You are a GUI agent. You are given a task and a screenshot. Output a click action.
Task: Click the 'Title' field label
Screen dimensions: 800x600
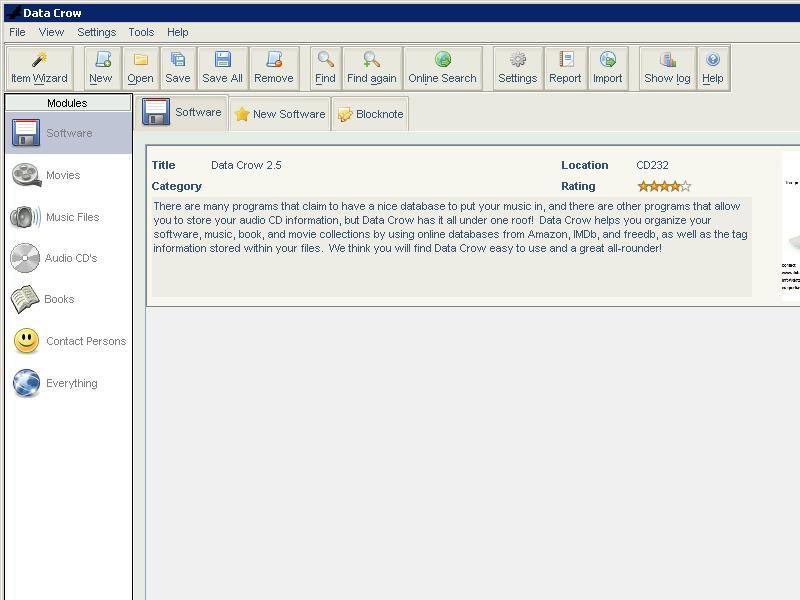click(x=163, y=165)
